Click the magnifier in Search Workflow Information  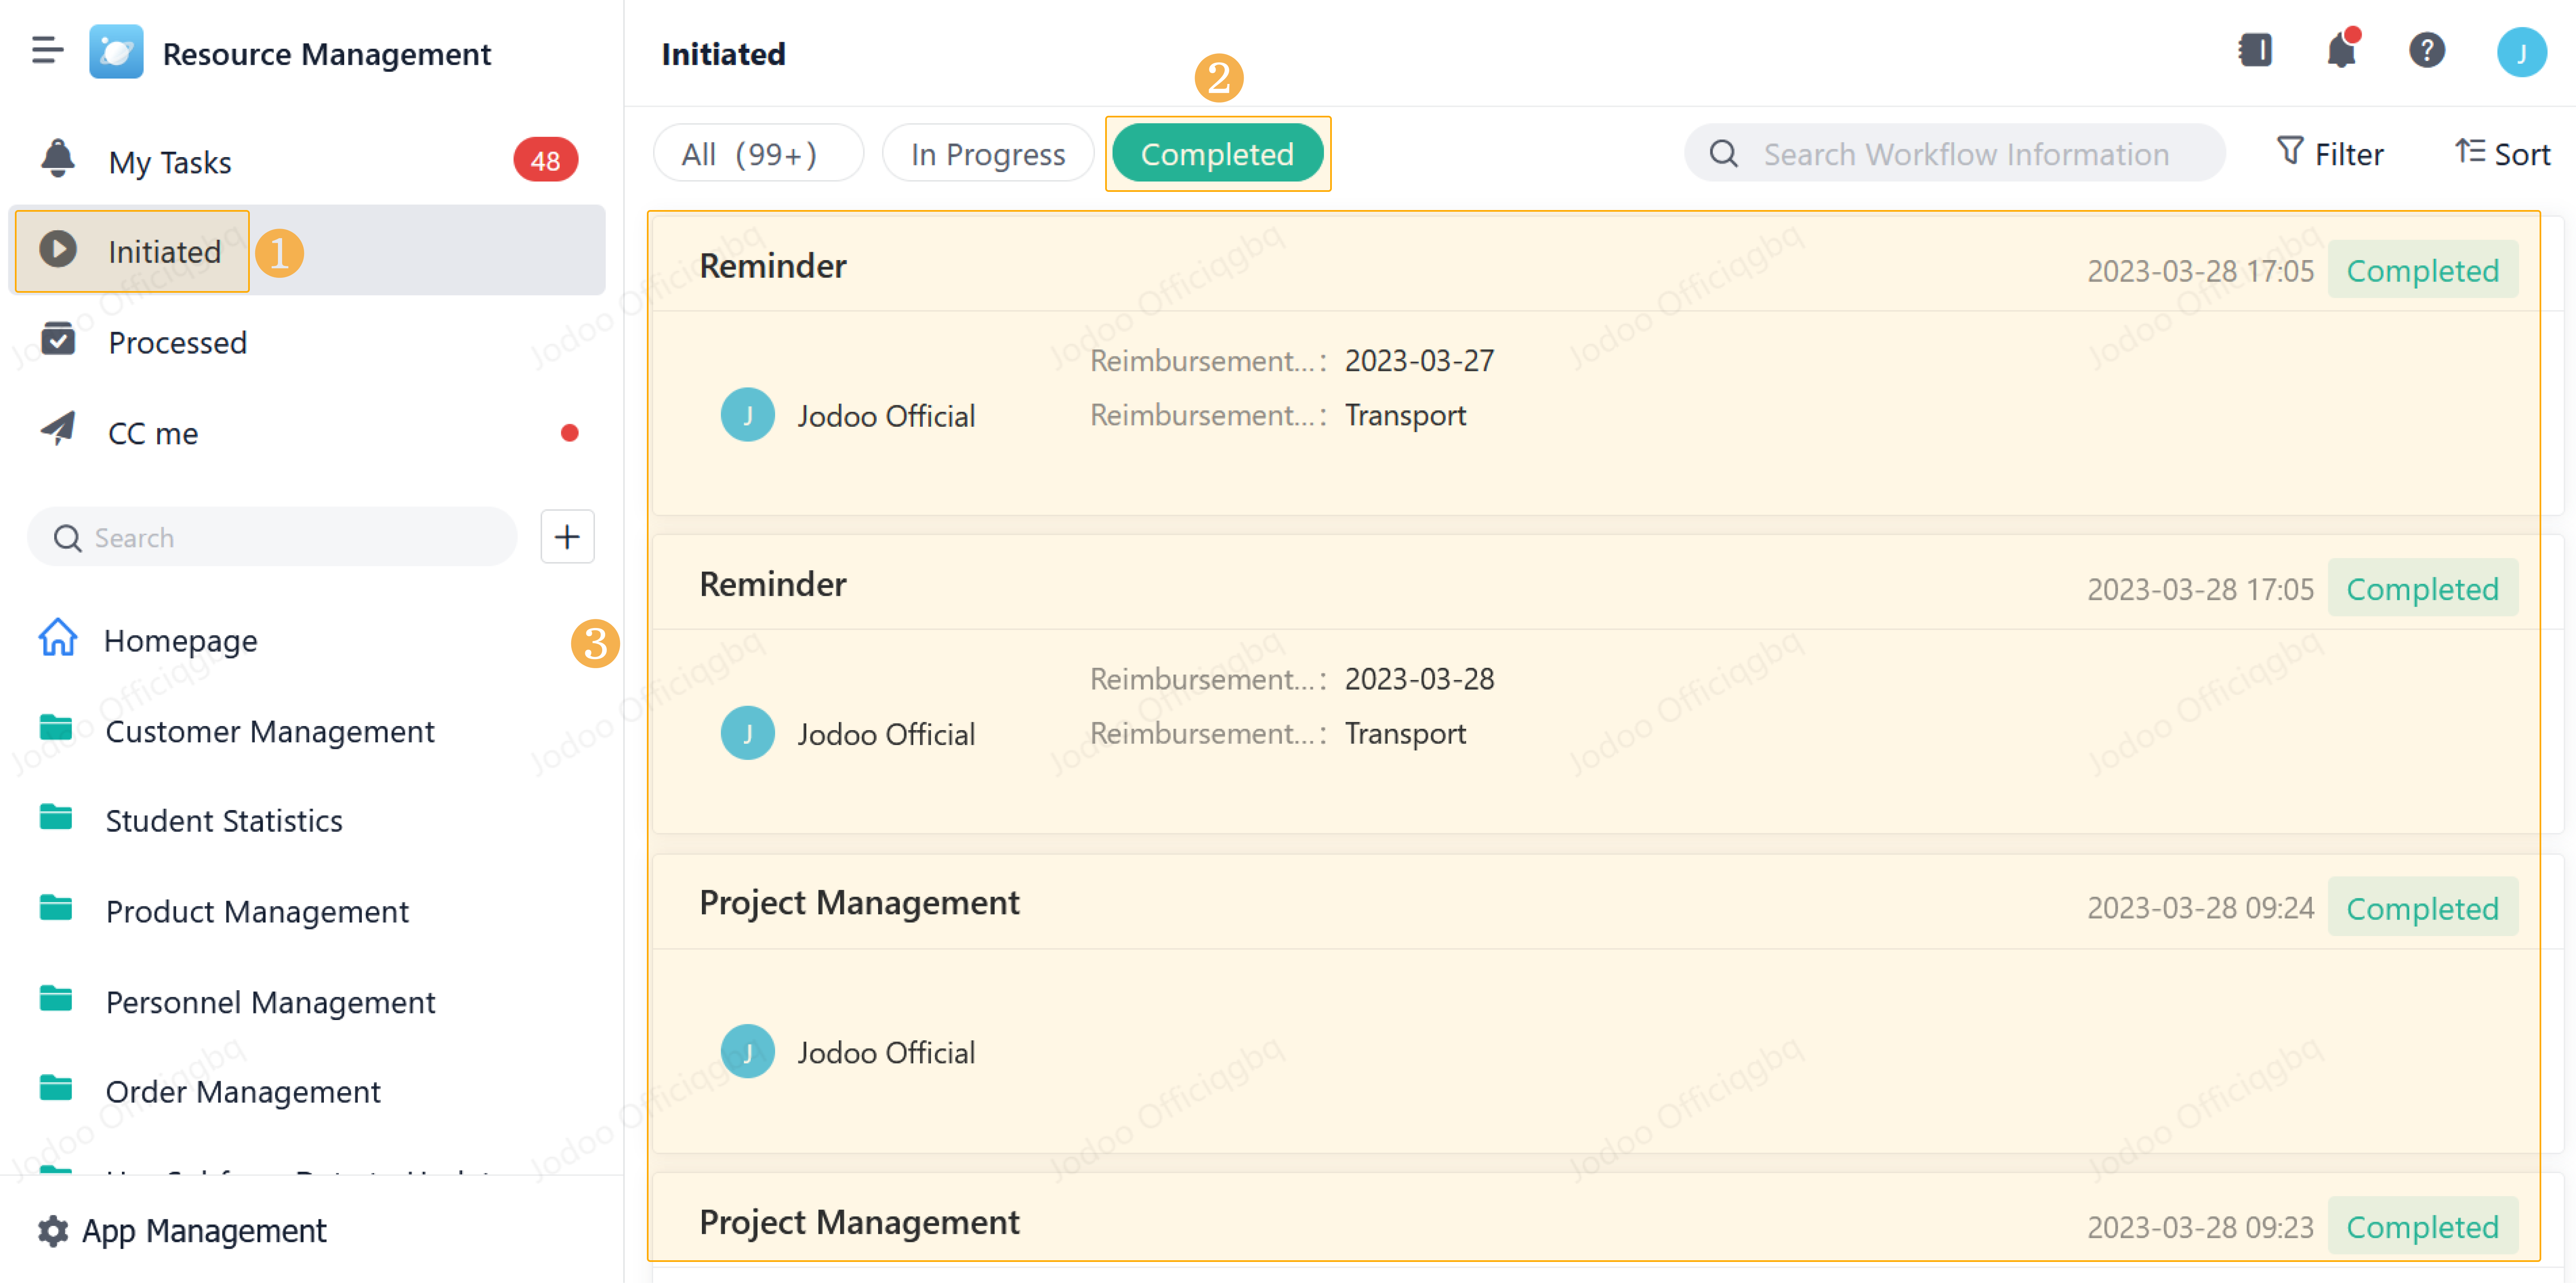(x=1723, y=154)
